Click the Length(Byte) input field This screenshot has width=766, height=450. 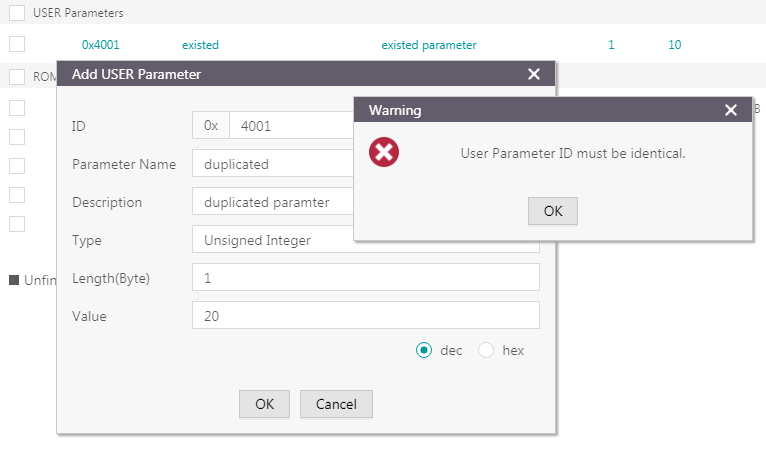365,278
